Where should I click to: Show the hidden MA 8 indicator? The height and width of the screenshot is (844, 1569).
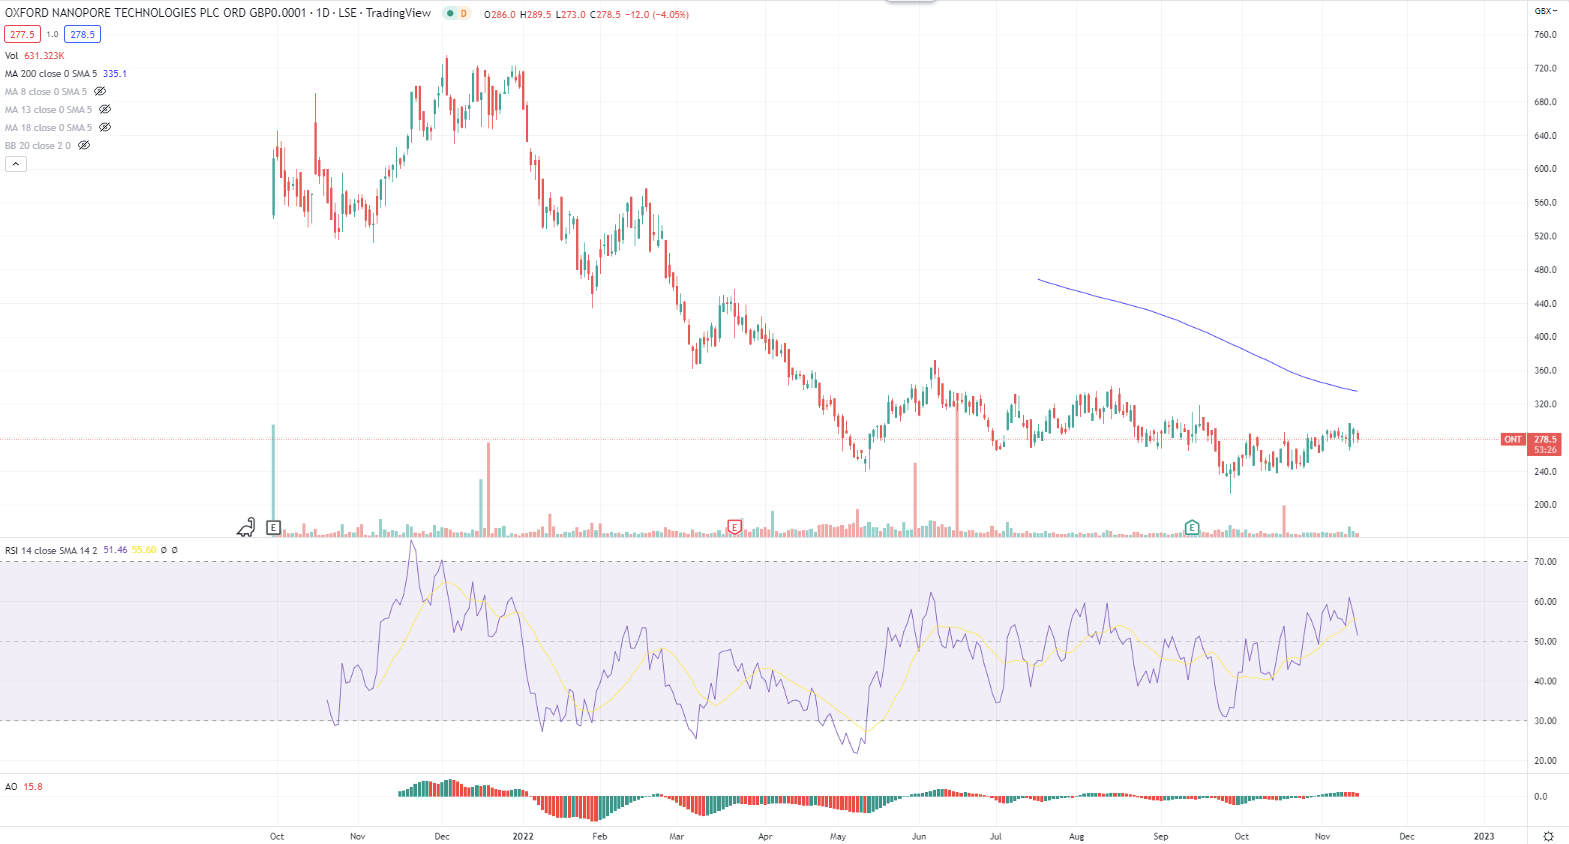click(100, 92)
